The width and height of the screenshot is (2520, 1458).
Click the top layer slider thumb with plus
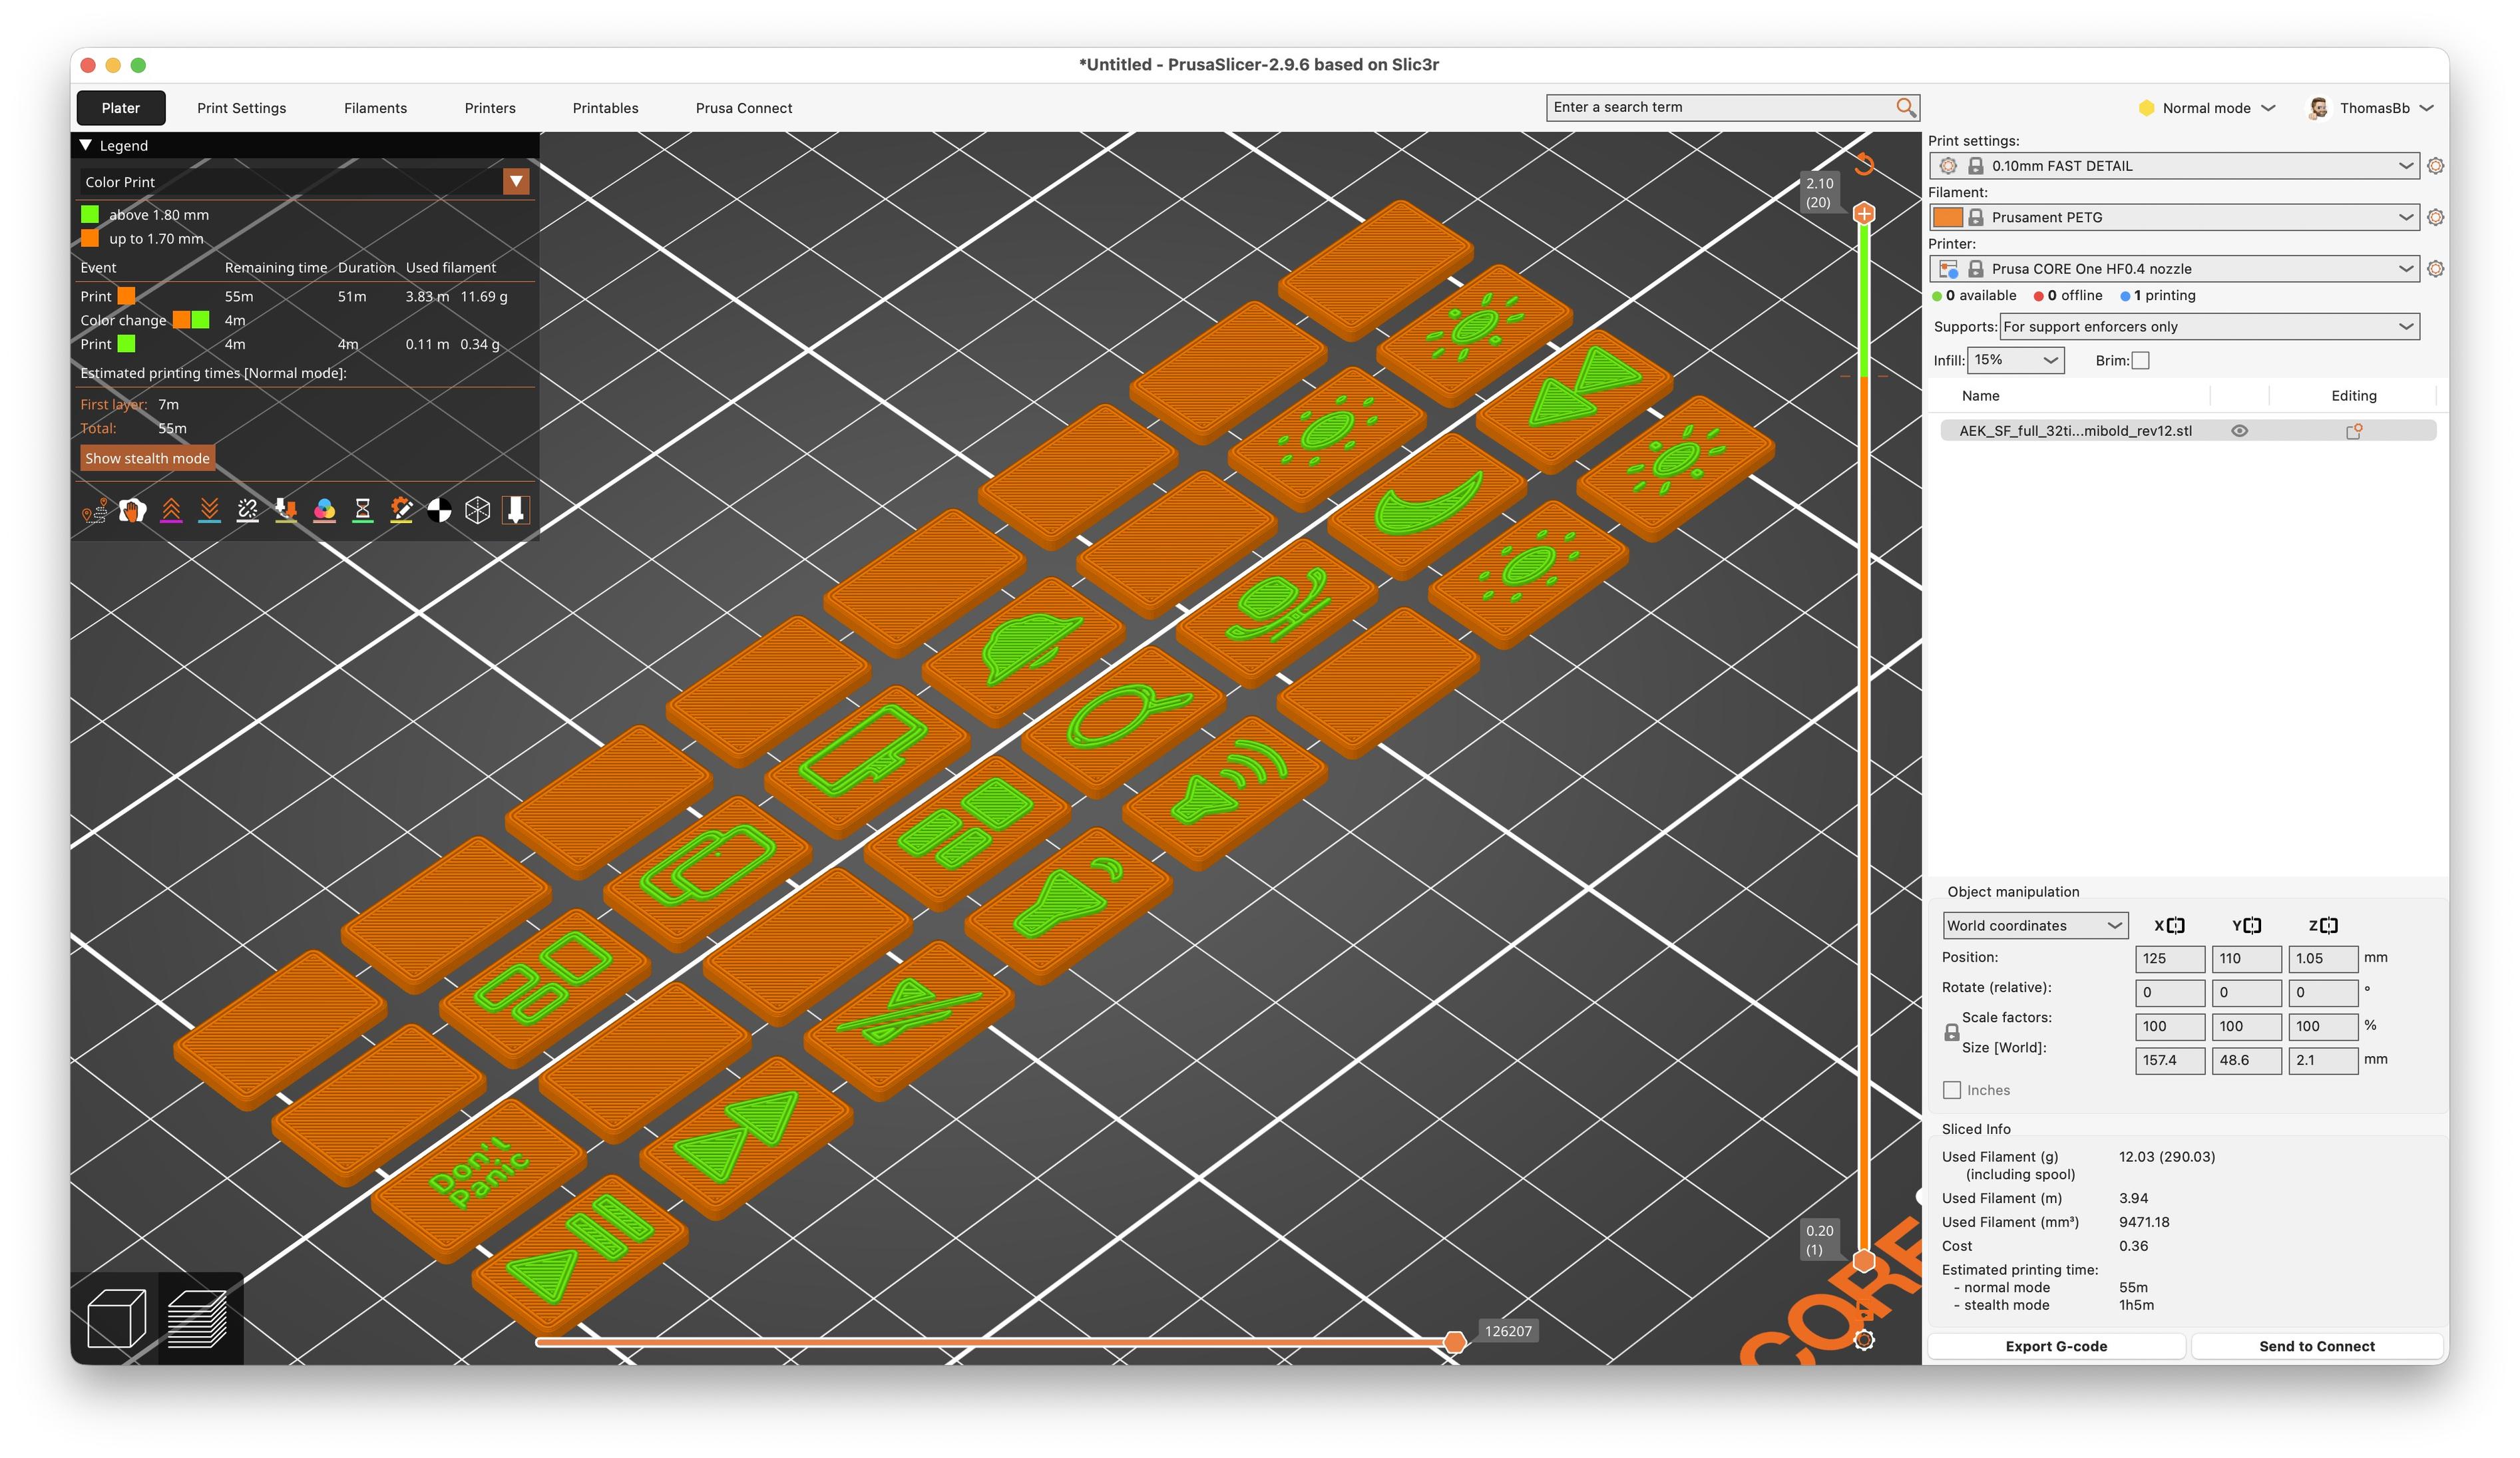pyautogui.click(x=1864, y=213)
